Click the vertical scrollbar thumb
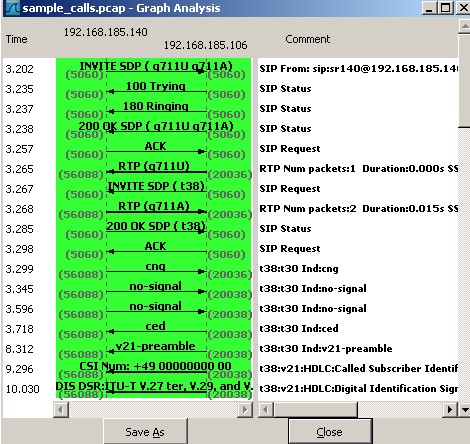Image resolution: width=470 pixels, height=444 pixels. tap(464, 80)
